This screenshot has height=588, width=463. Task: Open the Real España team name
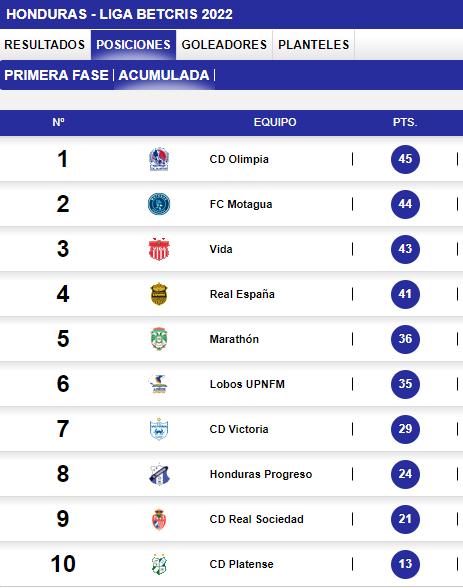pyautogui.click(x=242, y=294)
